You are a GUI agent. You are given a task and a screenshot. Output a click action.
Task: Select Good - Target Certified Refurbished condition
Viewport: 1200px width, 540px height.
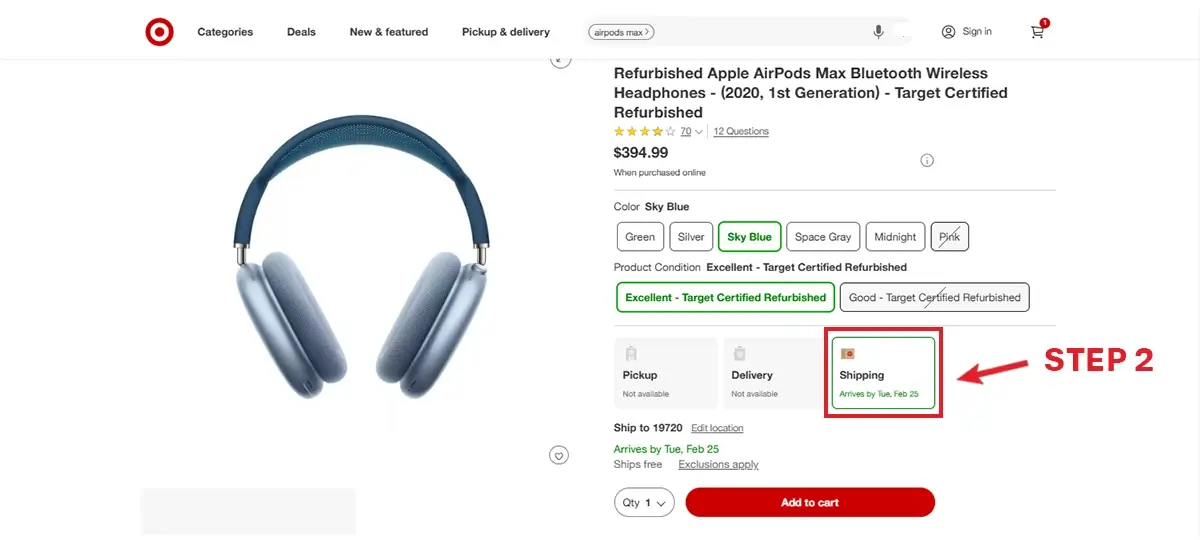pos(934,297)
